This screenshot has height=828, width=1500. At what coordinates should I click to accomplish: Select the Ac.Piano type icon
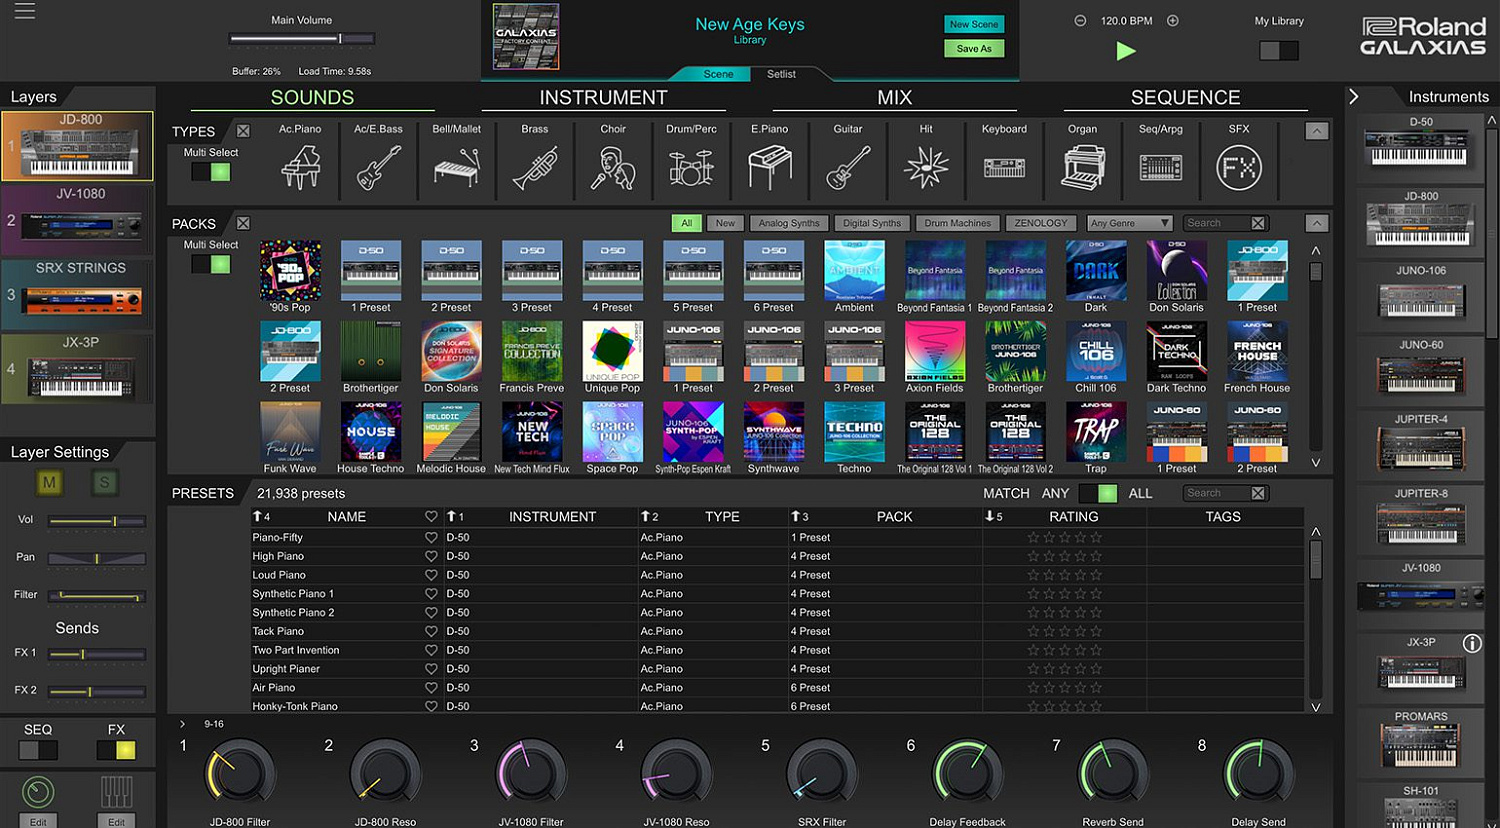[x=300, y=167]
